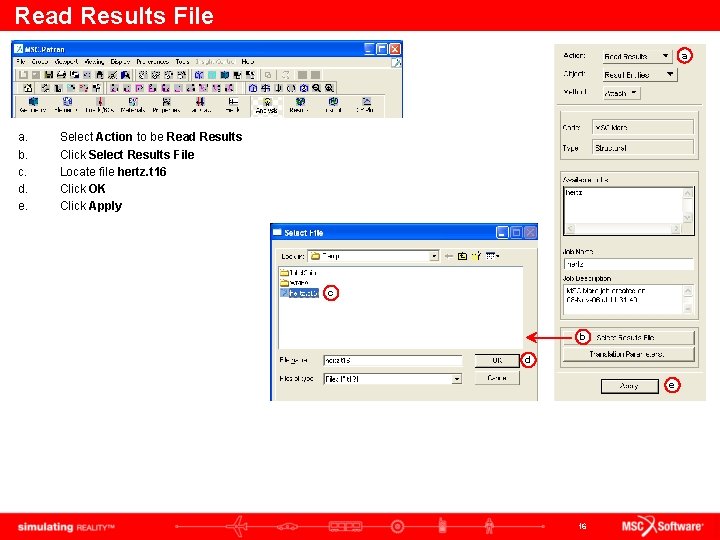Expand the Look in folder dropdown

pyautogui.click(x=434, y=256)
